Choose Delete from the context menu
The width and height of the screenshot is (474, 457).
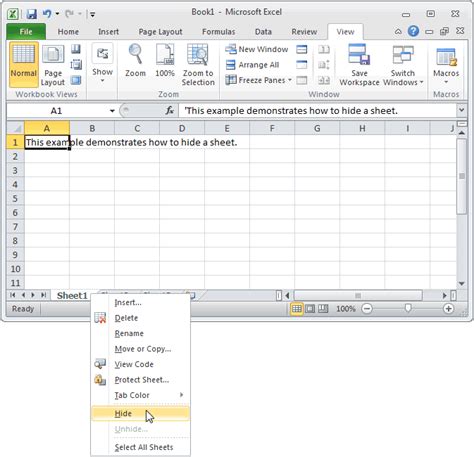point(140,318)
